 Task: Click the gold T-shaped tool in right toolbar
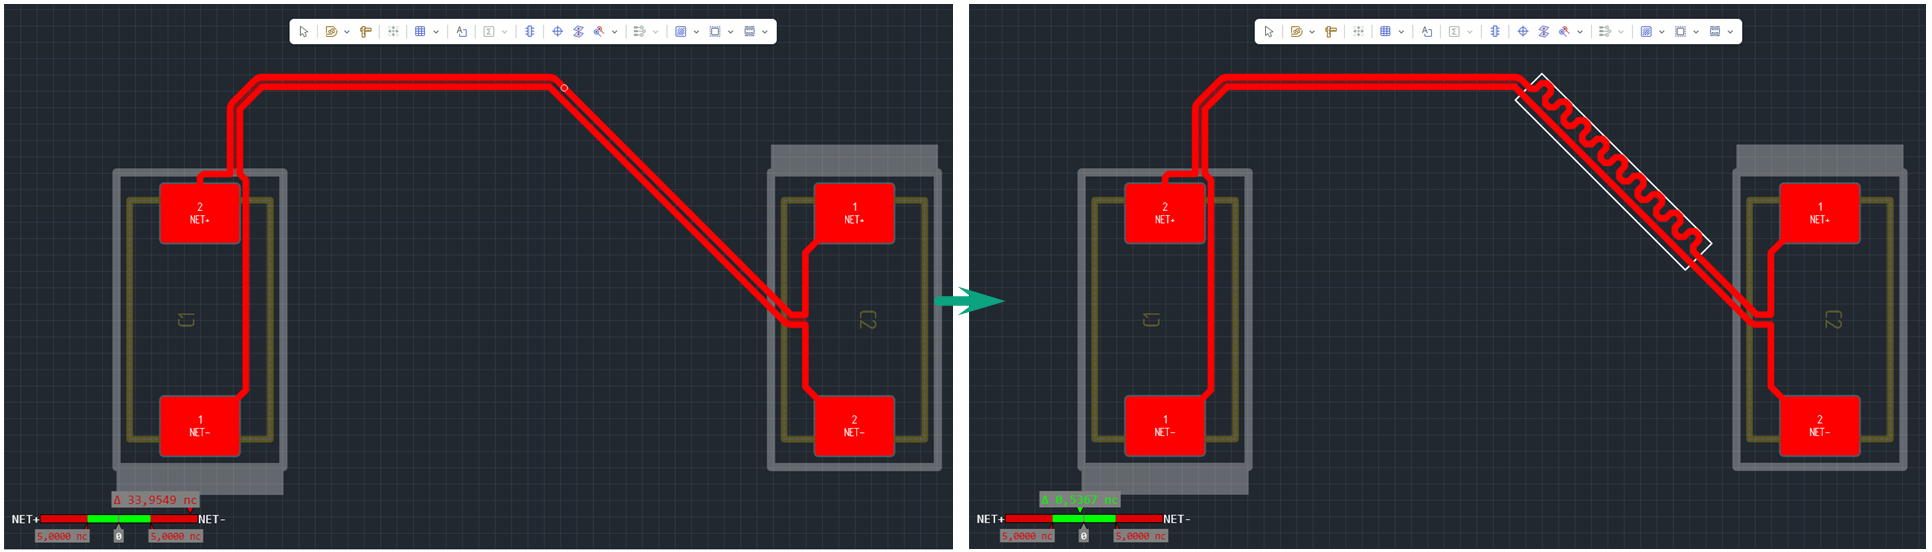click(x=1331, y=32)
